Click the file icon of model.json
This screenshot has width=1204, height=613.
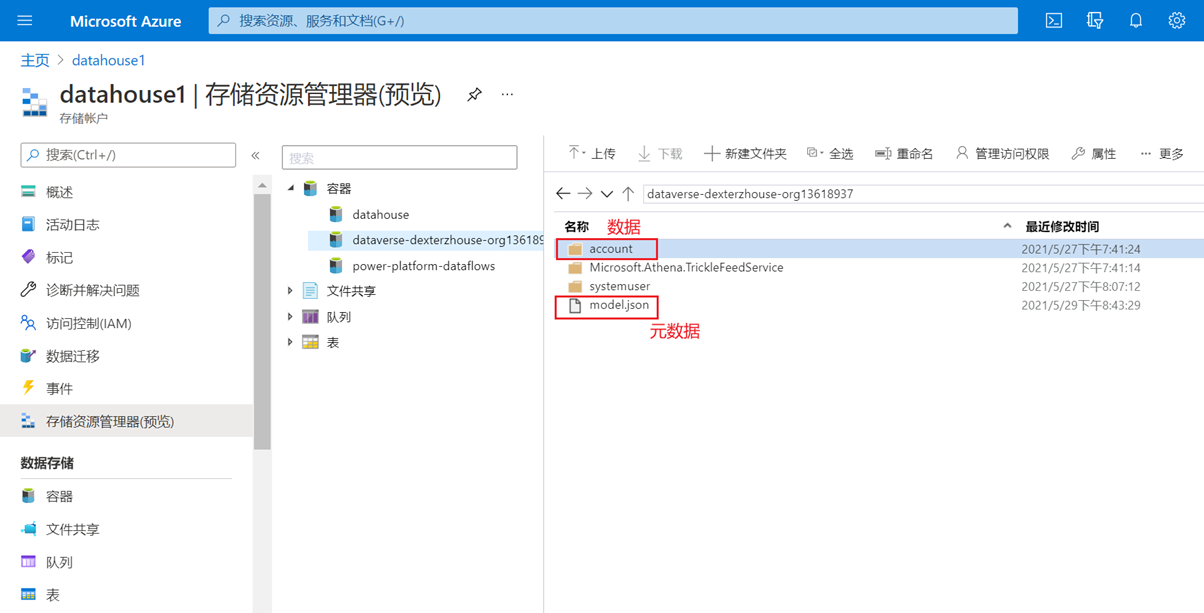coord(575,305)
